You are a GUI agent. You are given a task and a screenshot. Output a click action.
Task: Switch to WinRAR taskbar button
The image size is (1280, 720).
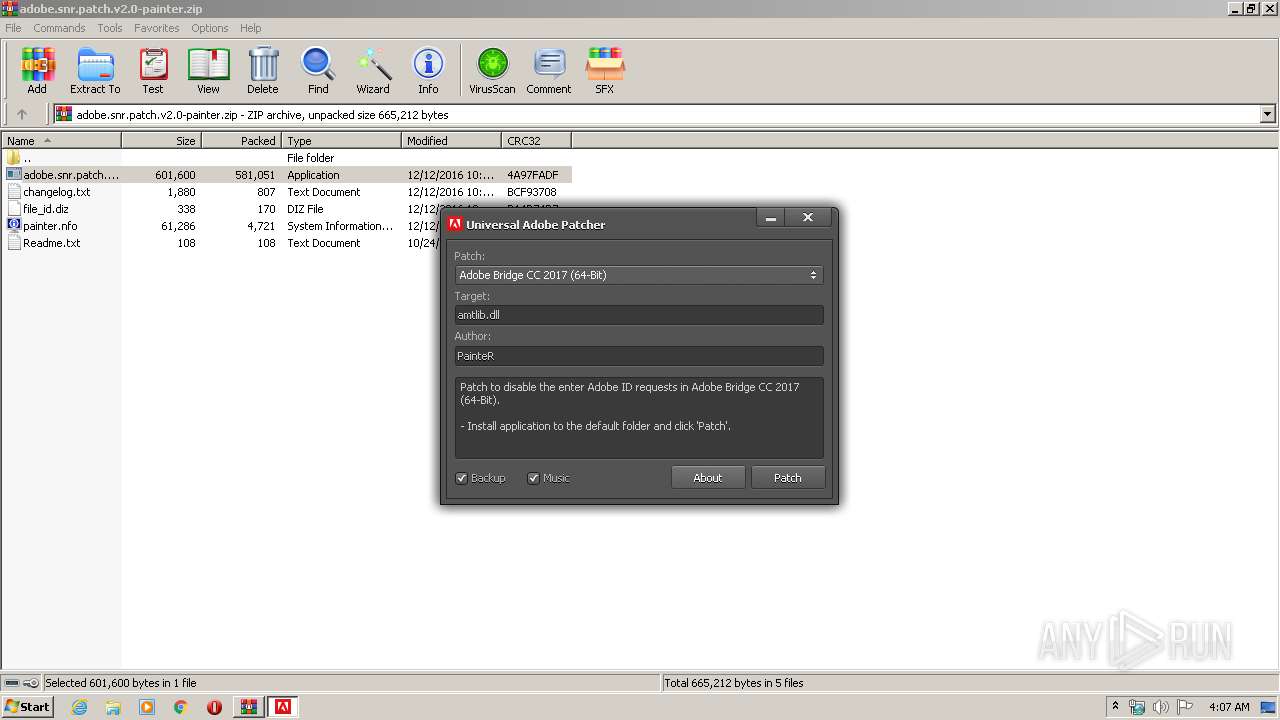click(248, 707)
